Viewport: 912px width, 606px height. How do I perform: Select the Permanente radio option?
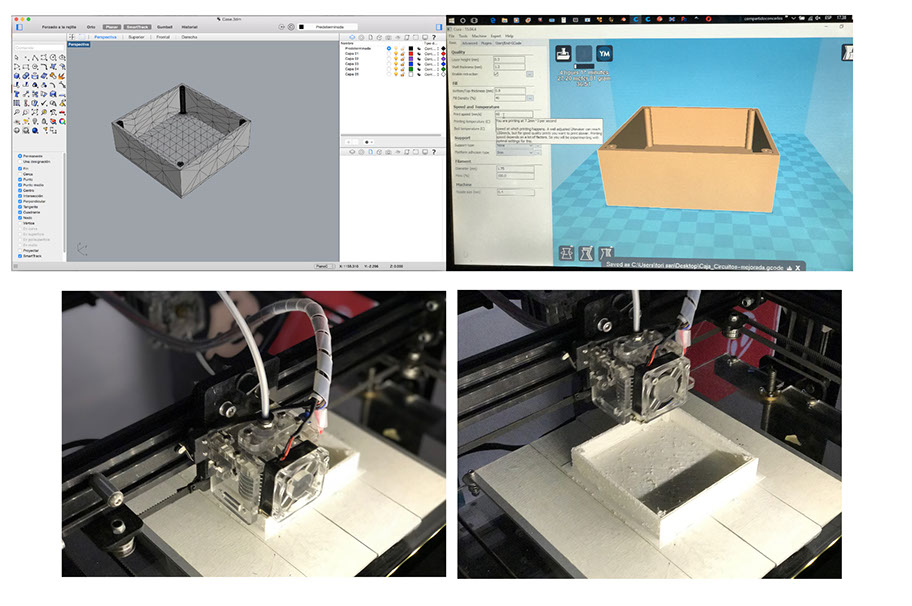point(20,156)
